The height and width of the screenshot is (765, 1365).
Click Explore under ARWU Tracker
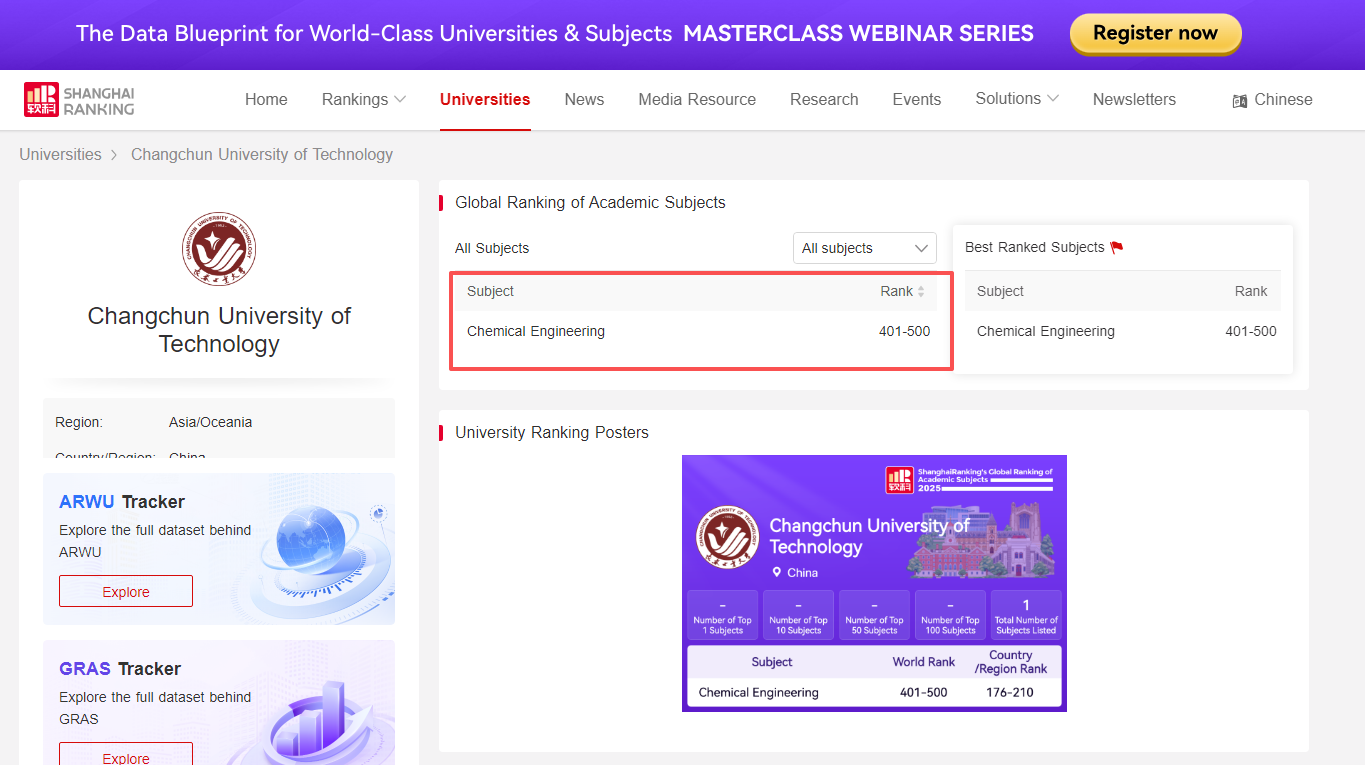coord(126,592)
